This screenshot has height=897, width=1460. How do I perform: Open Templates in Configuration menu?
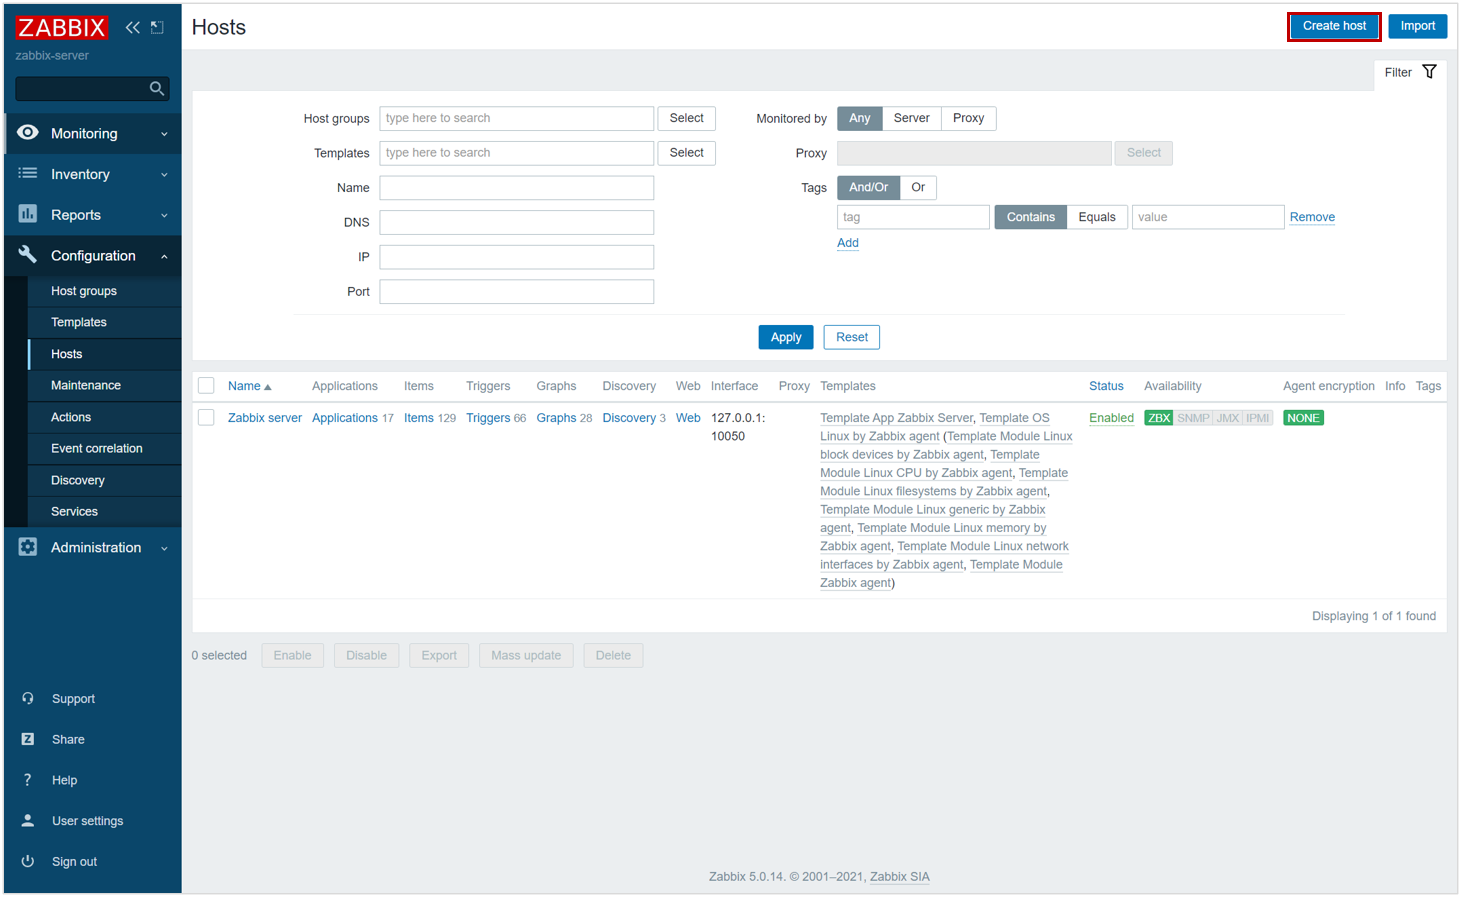pos(79,322)
